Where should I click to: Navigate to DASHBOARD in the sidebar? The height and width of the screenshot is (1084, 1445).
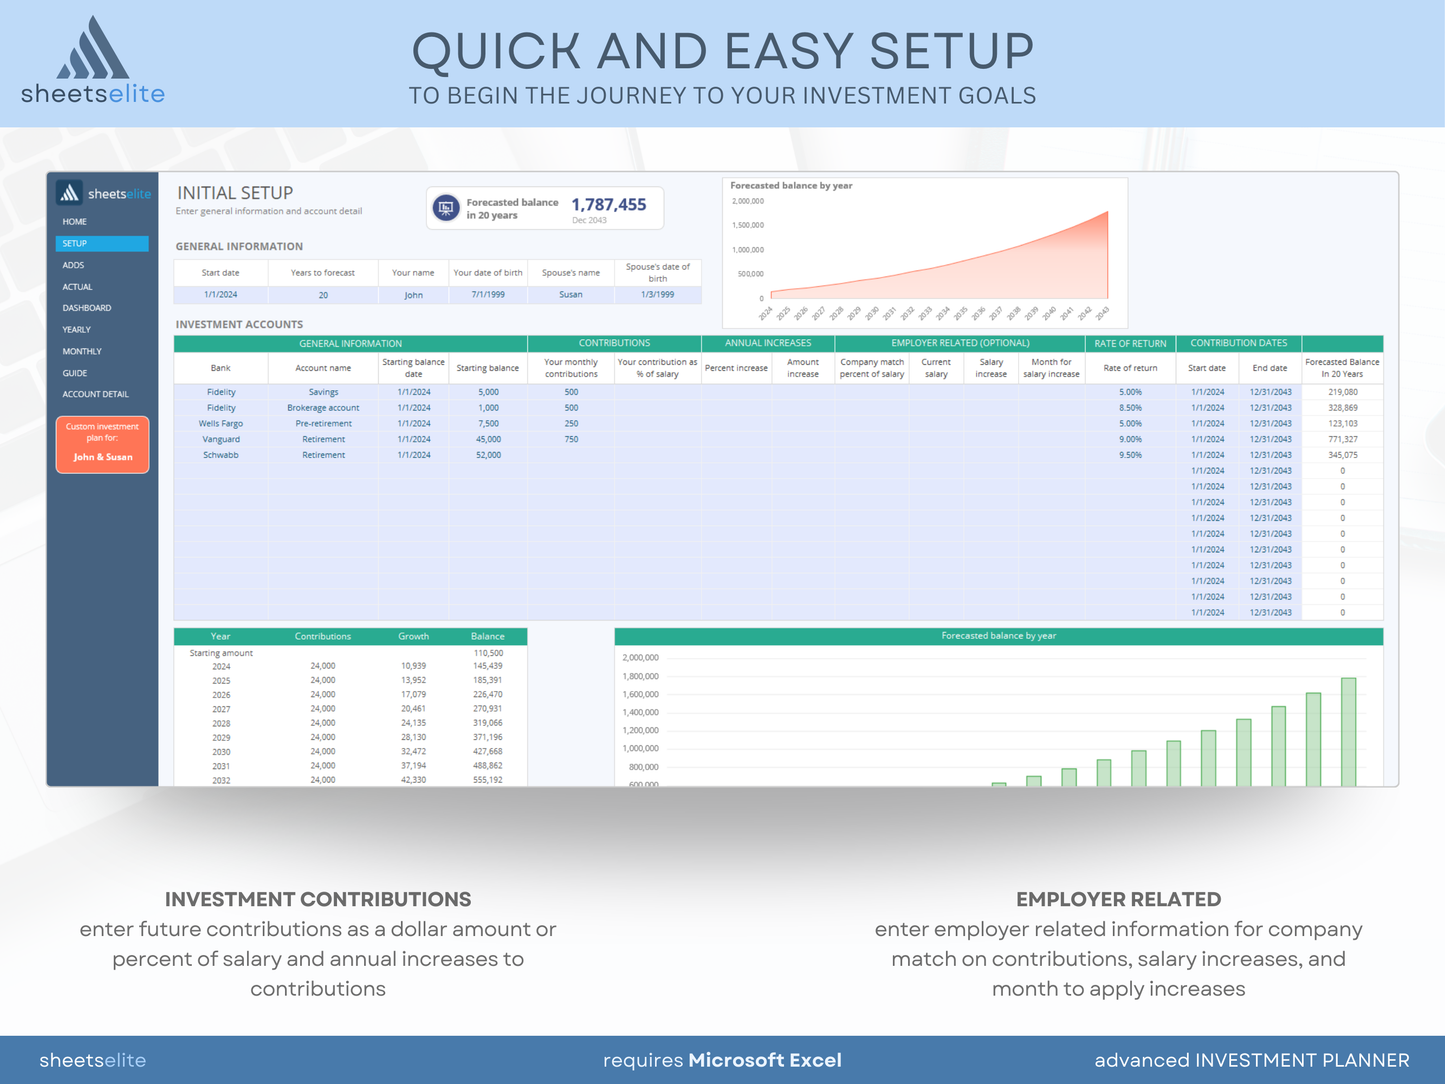tap(87, 308)
